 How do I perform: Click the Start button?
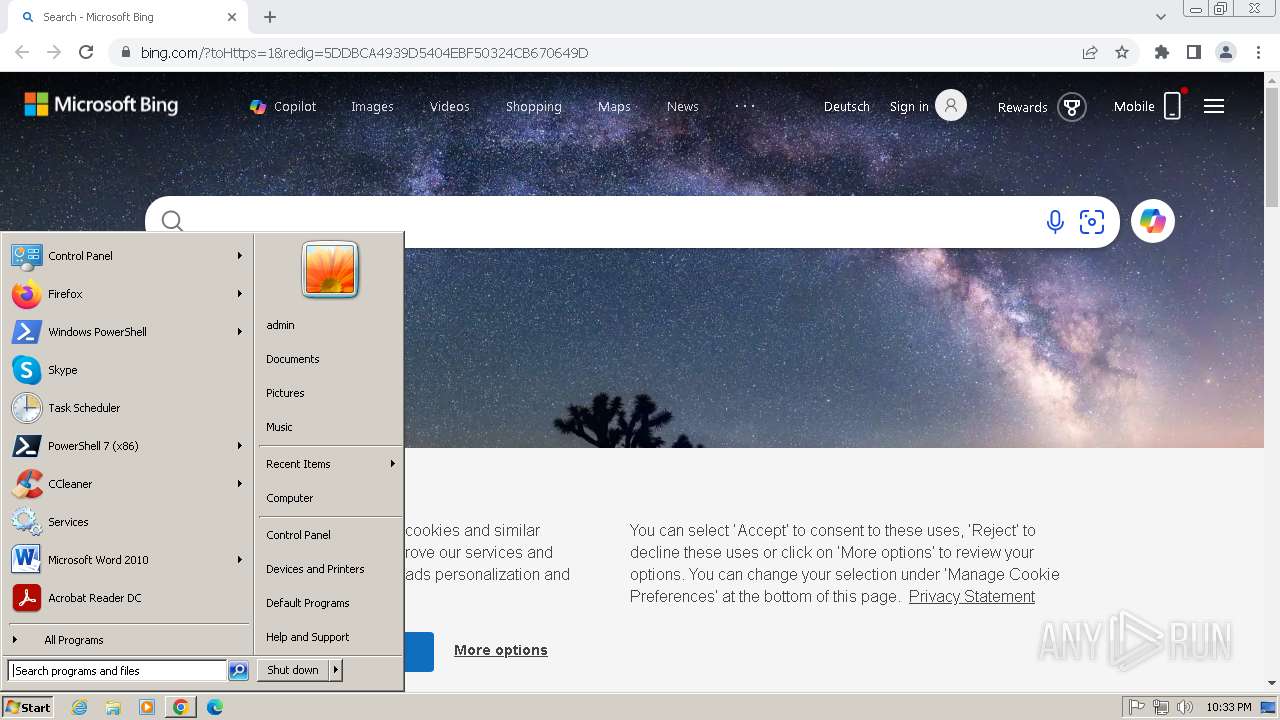(28, 707)
